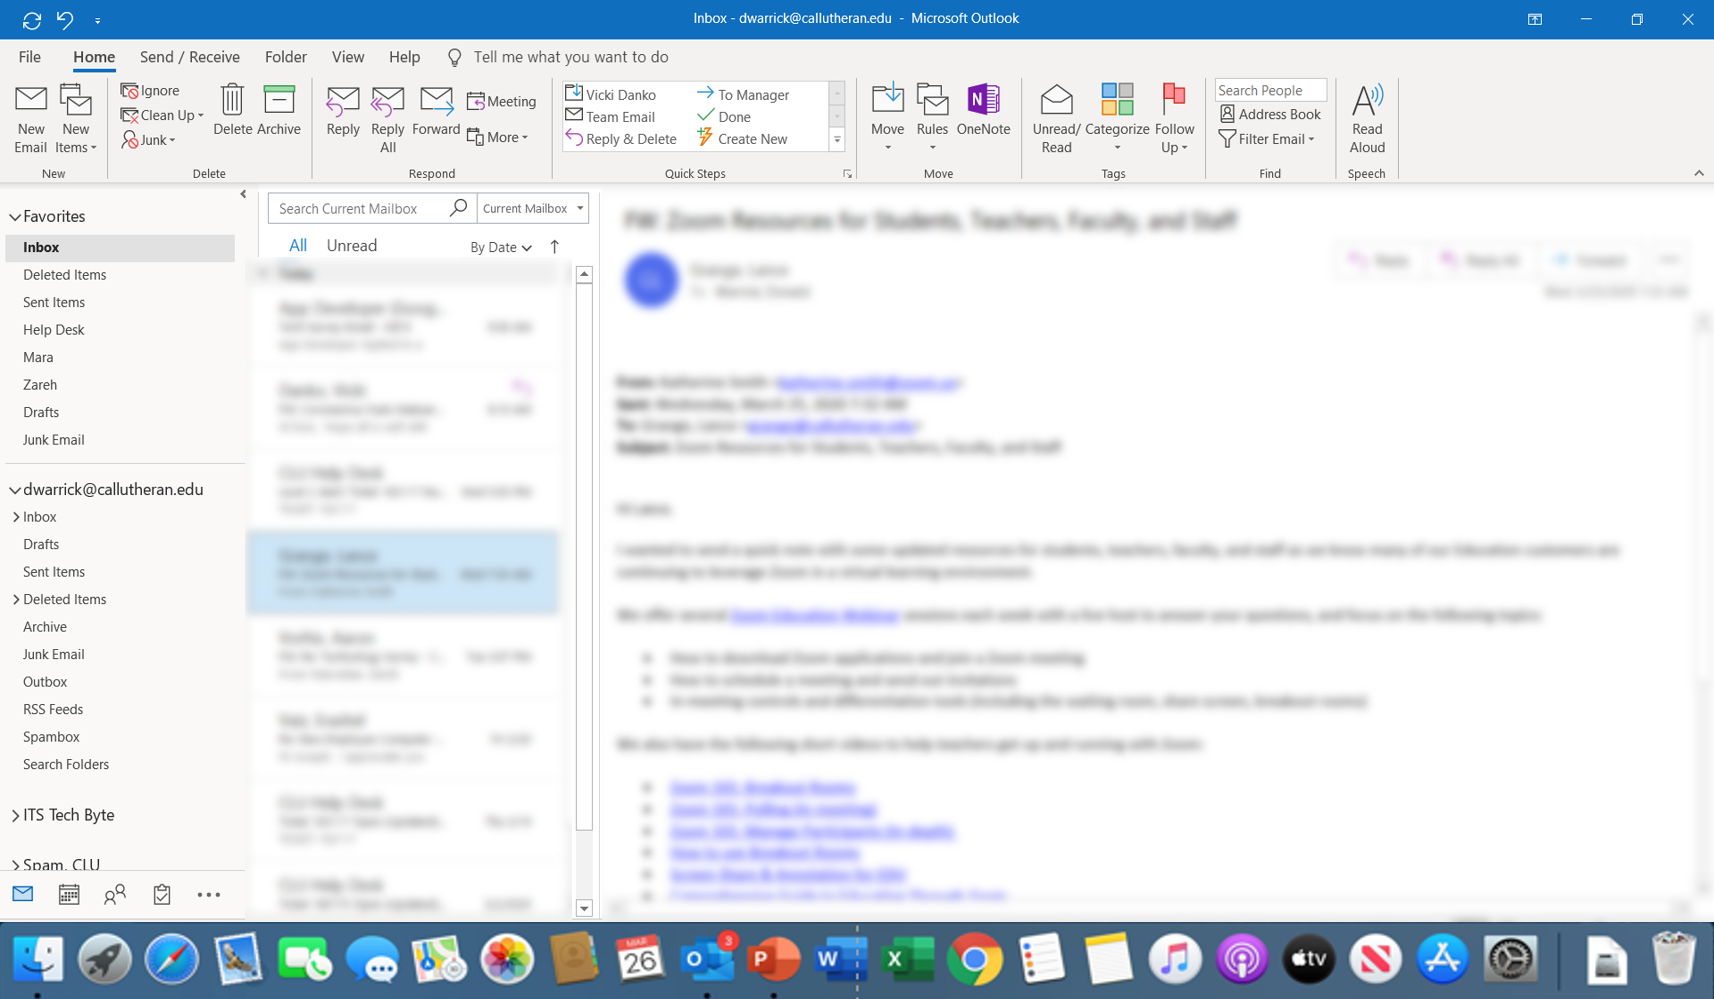1714x999 pixels.
Task: Change the Current Mailbox search scope
Action: pyautogui.click(x=533, y=208)
